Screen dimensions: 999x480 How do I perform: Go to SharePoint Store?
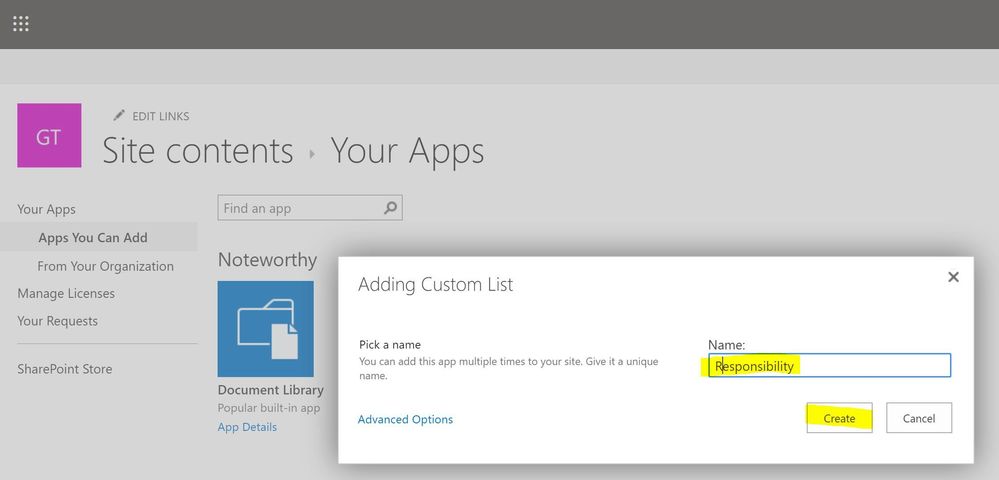(x=64, y=368)
